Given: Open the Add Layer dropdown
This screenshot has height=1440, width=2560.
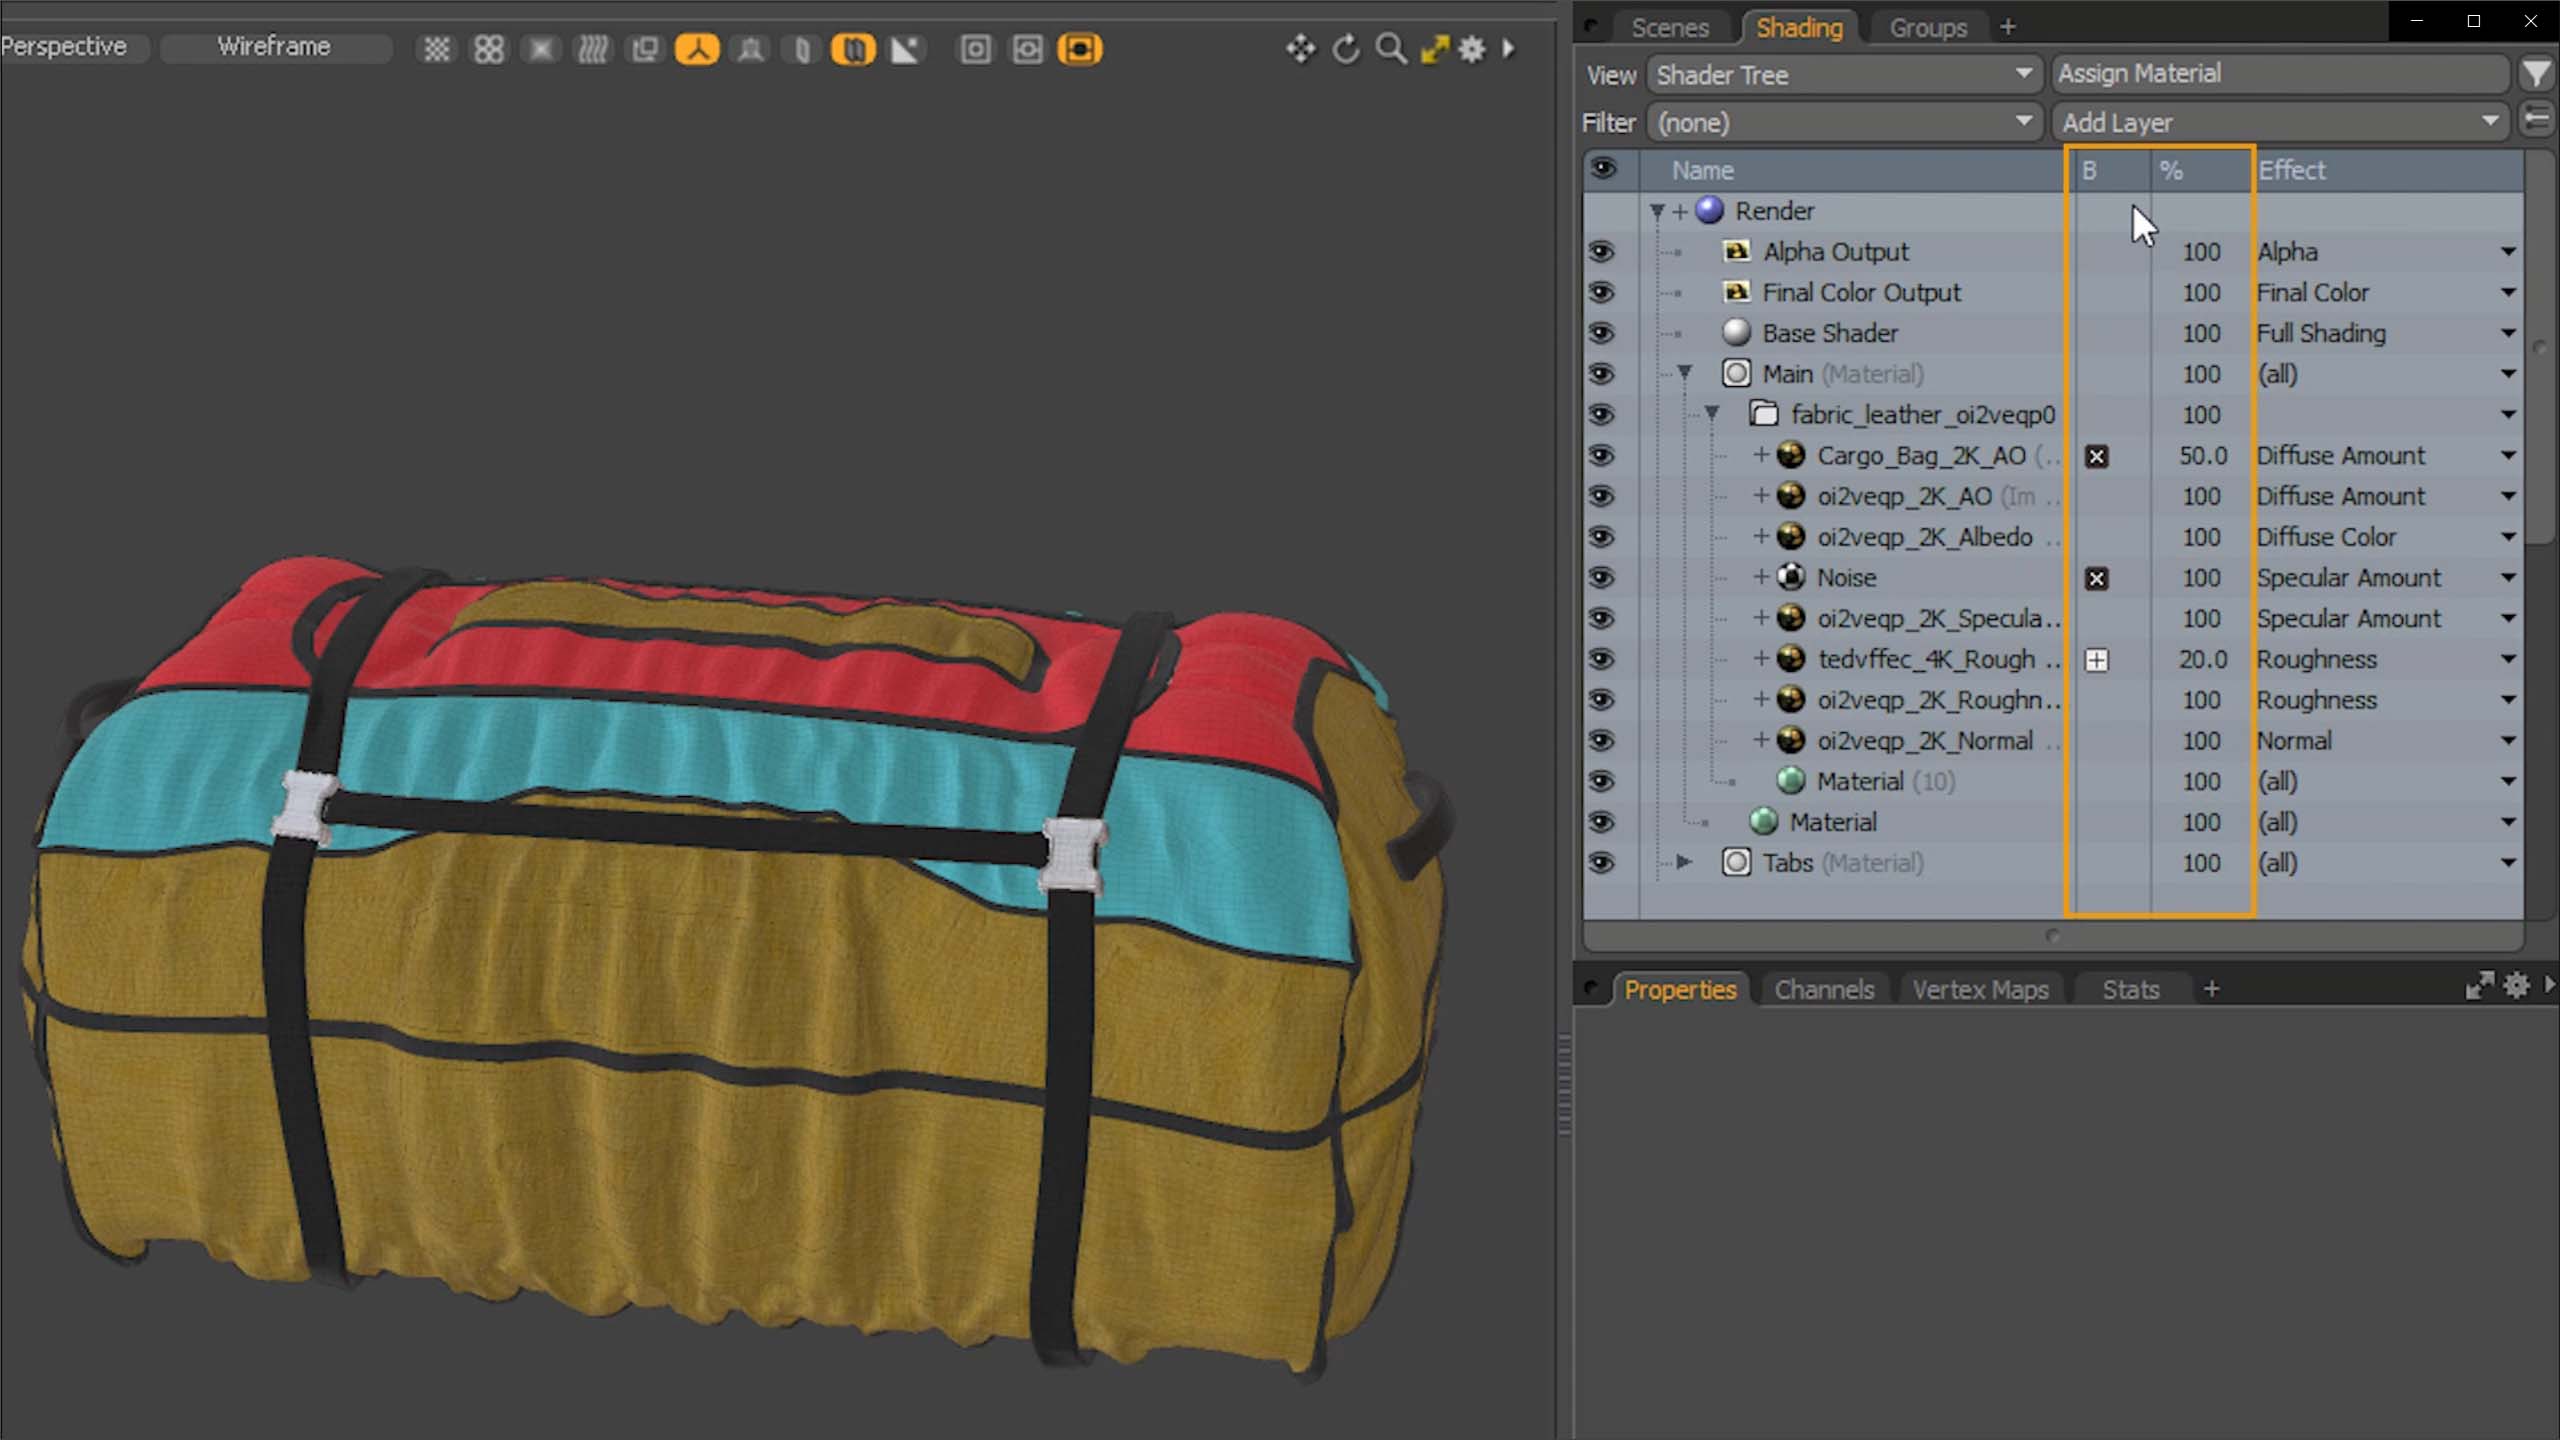Looking at the screenshot, I should click(2280, 122).
